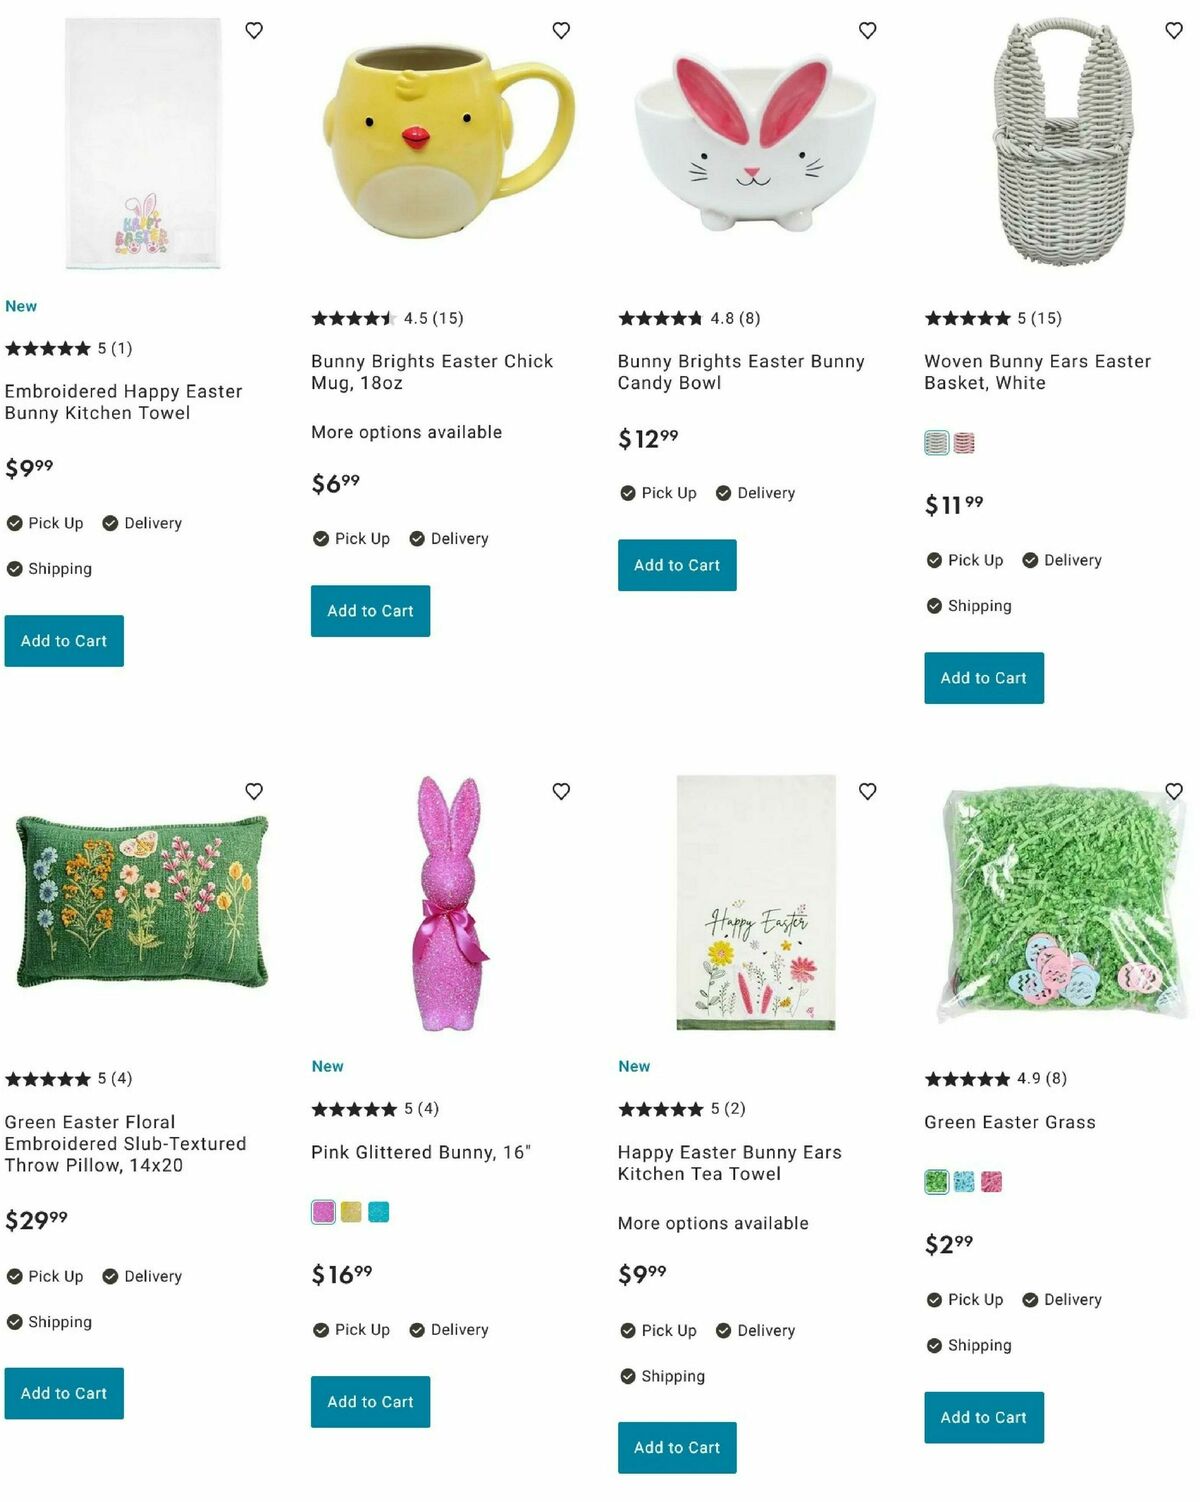Heart the Green Easter Floral Throw Pillow
This screenshot has width=1200, height=1502.
(x=254, y=791)
